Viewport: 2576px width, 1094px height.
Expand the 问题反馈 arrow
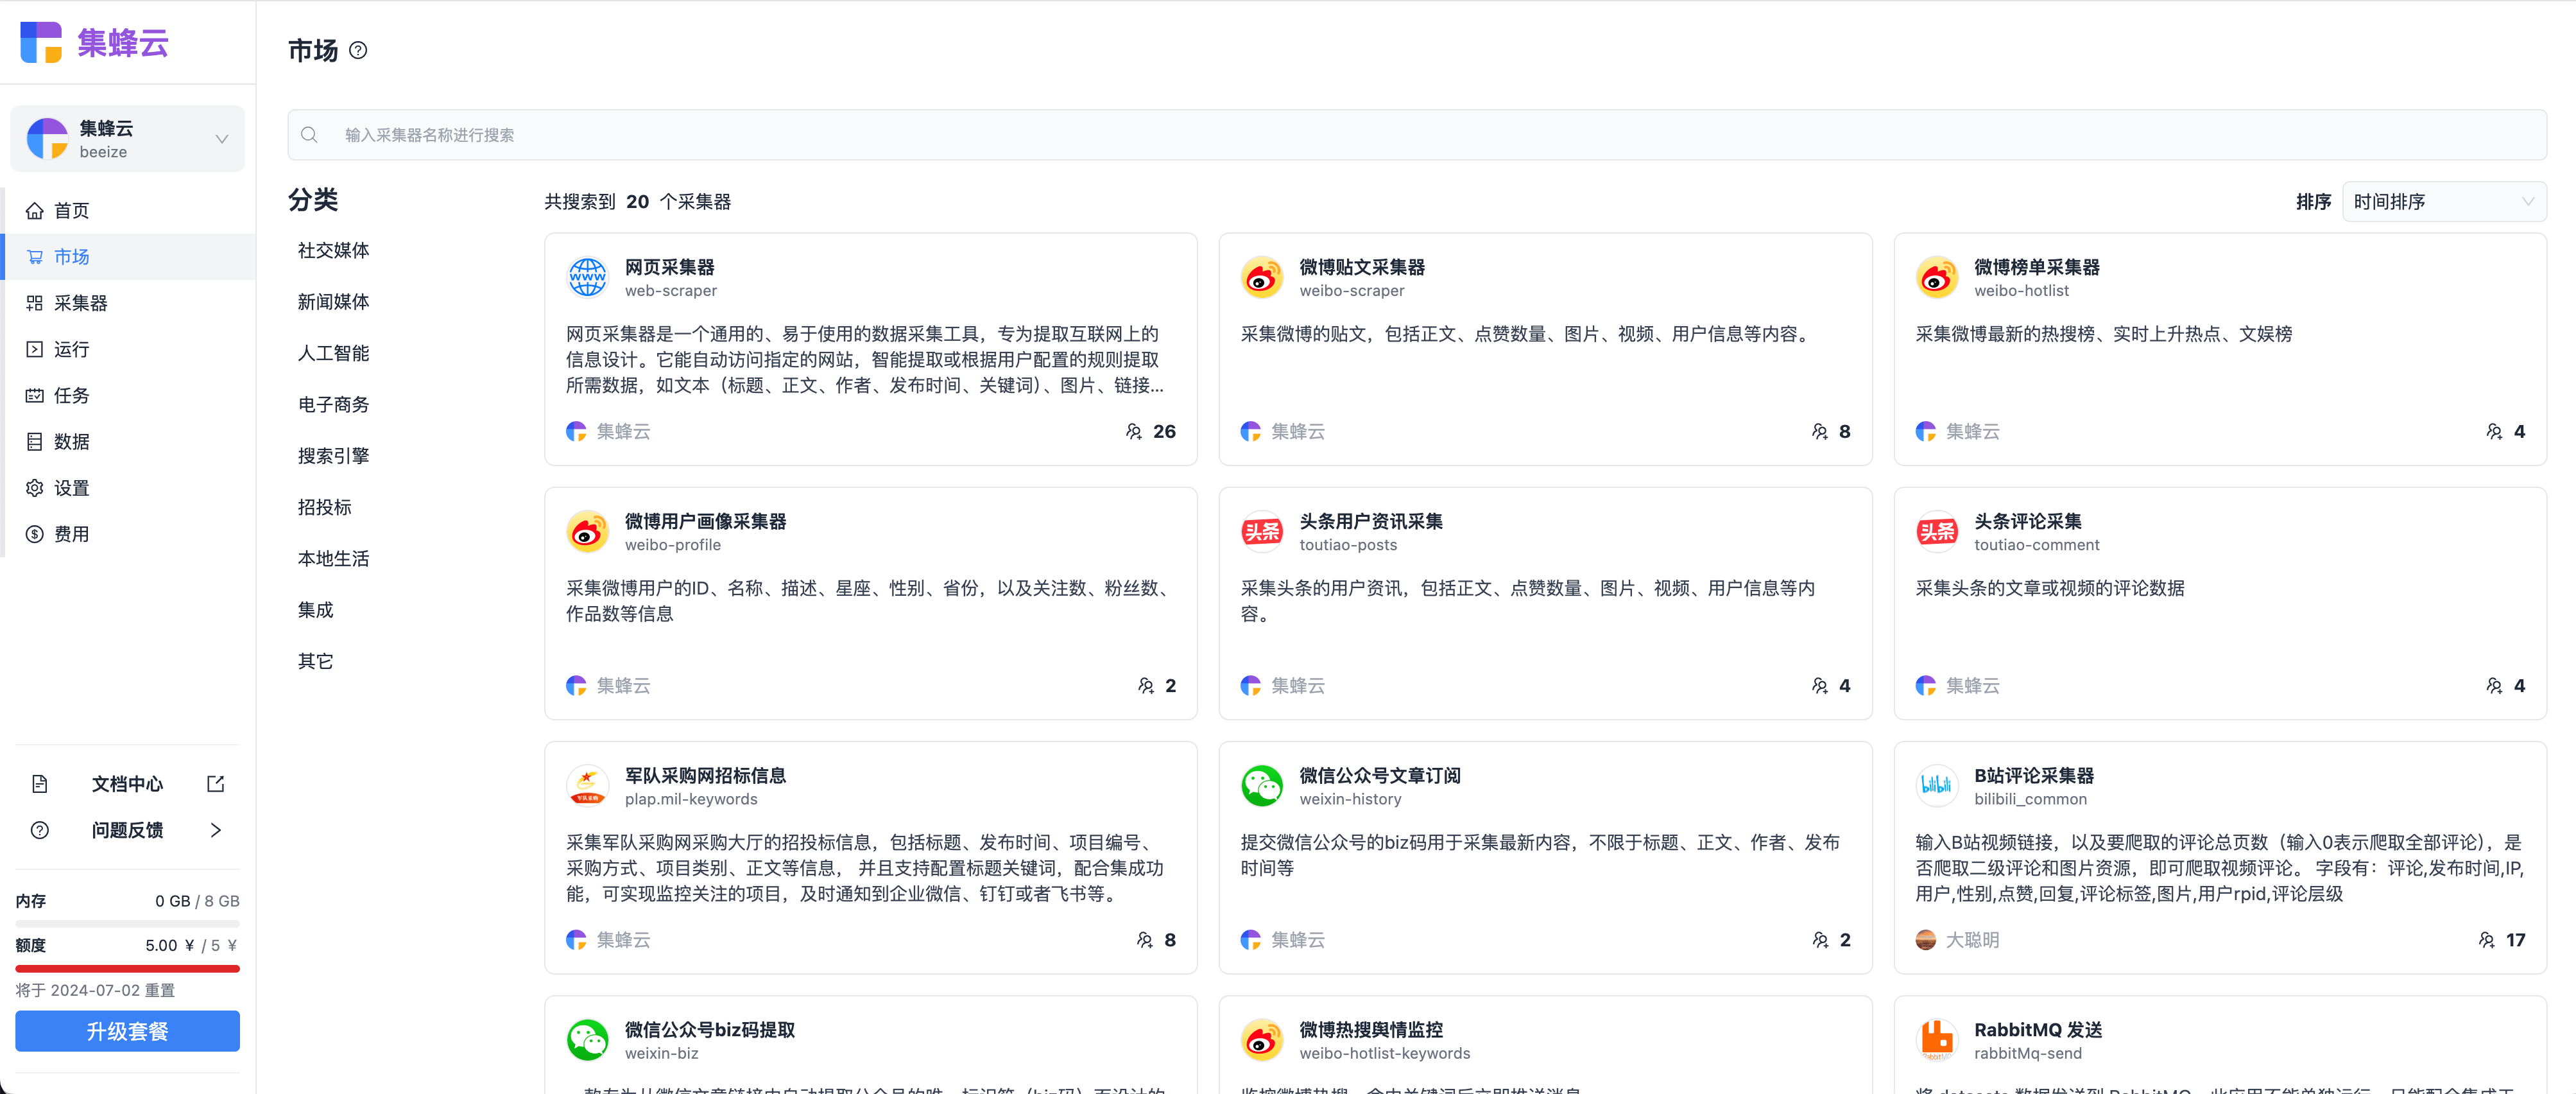(216, 830)
